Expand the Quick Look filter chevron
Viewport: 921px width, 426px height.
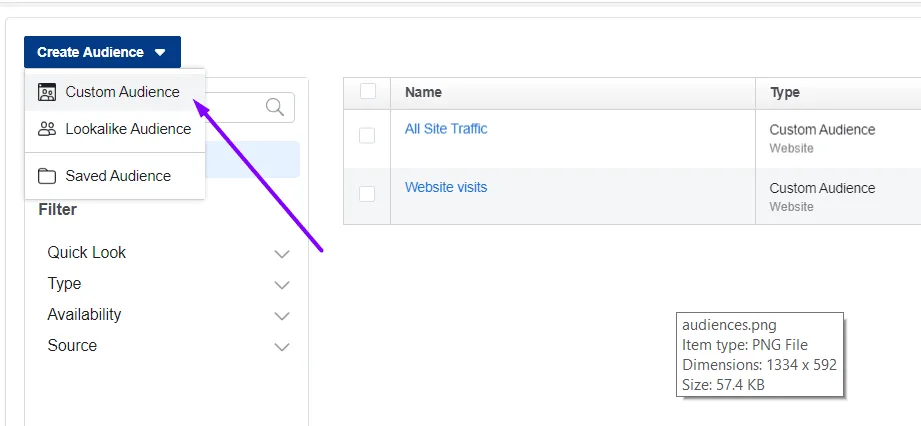[x=282, y=254]
